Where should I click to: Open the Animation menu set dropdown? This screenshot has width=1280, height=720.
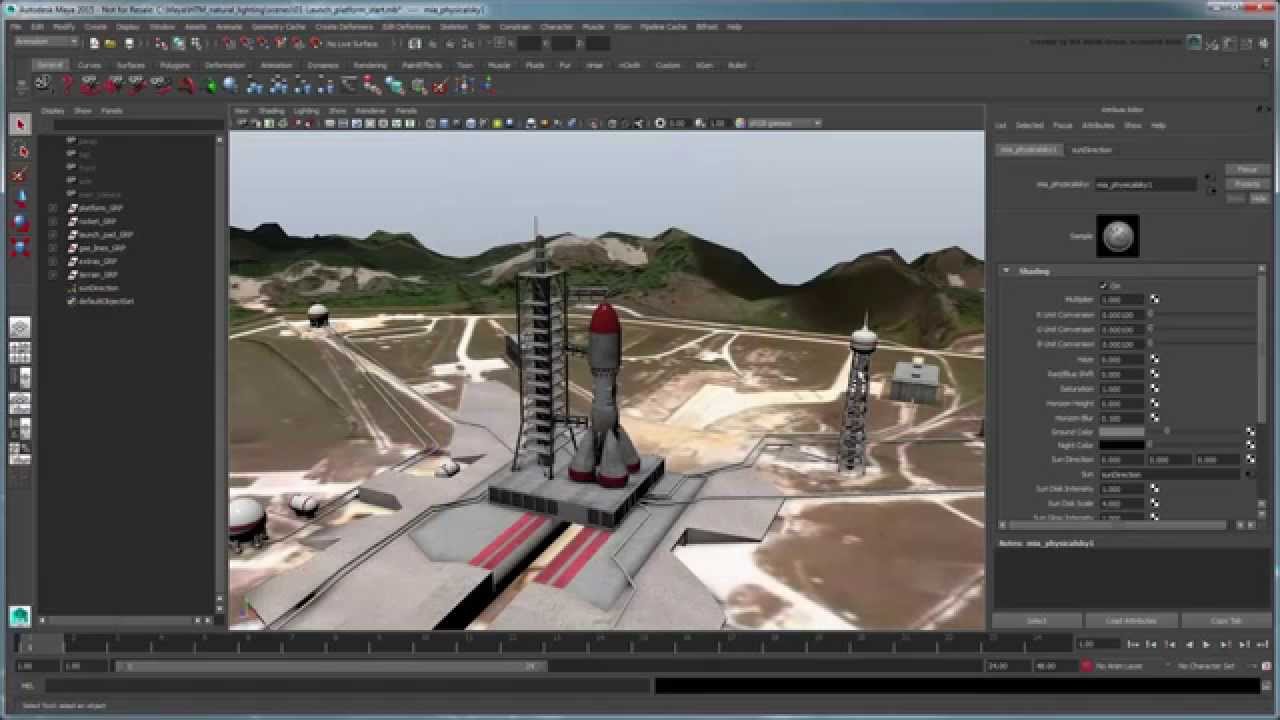coord(46,43)
